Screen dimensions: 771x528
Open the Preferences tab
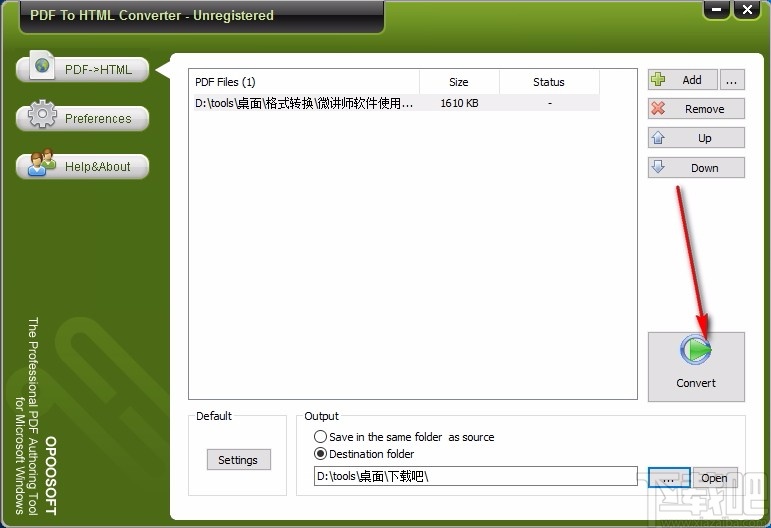83,118
